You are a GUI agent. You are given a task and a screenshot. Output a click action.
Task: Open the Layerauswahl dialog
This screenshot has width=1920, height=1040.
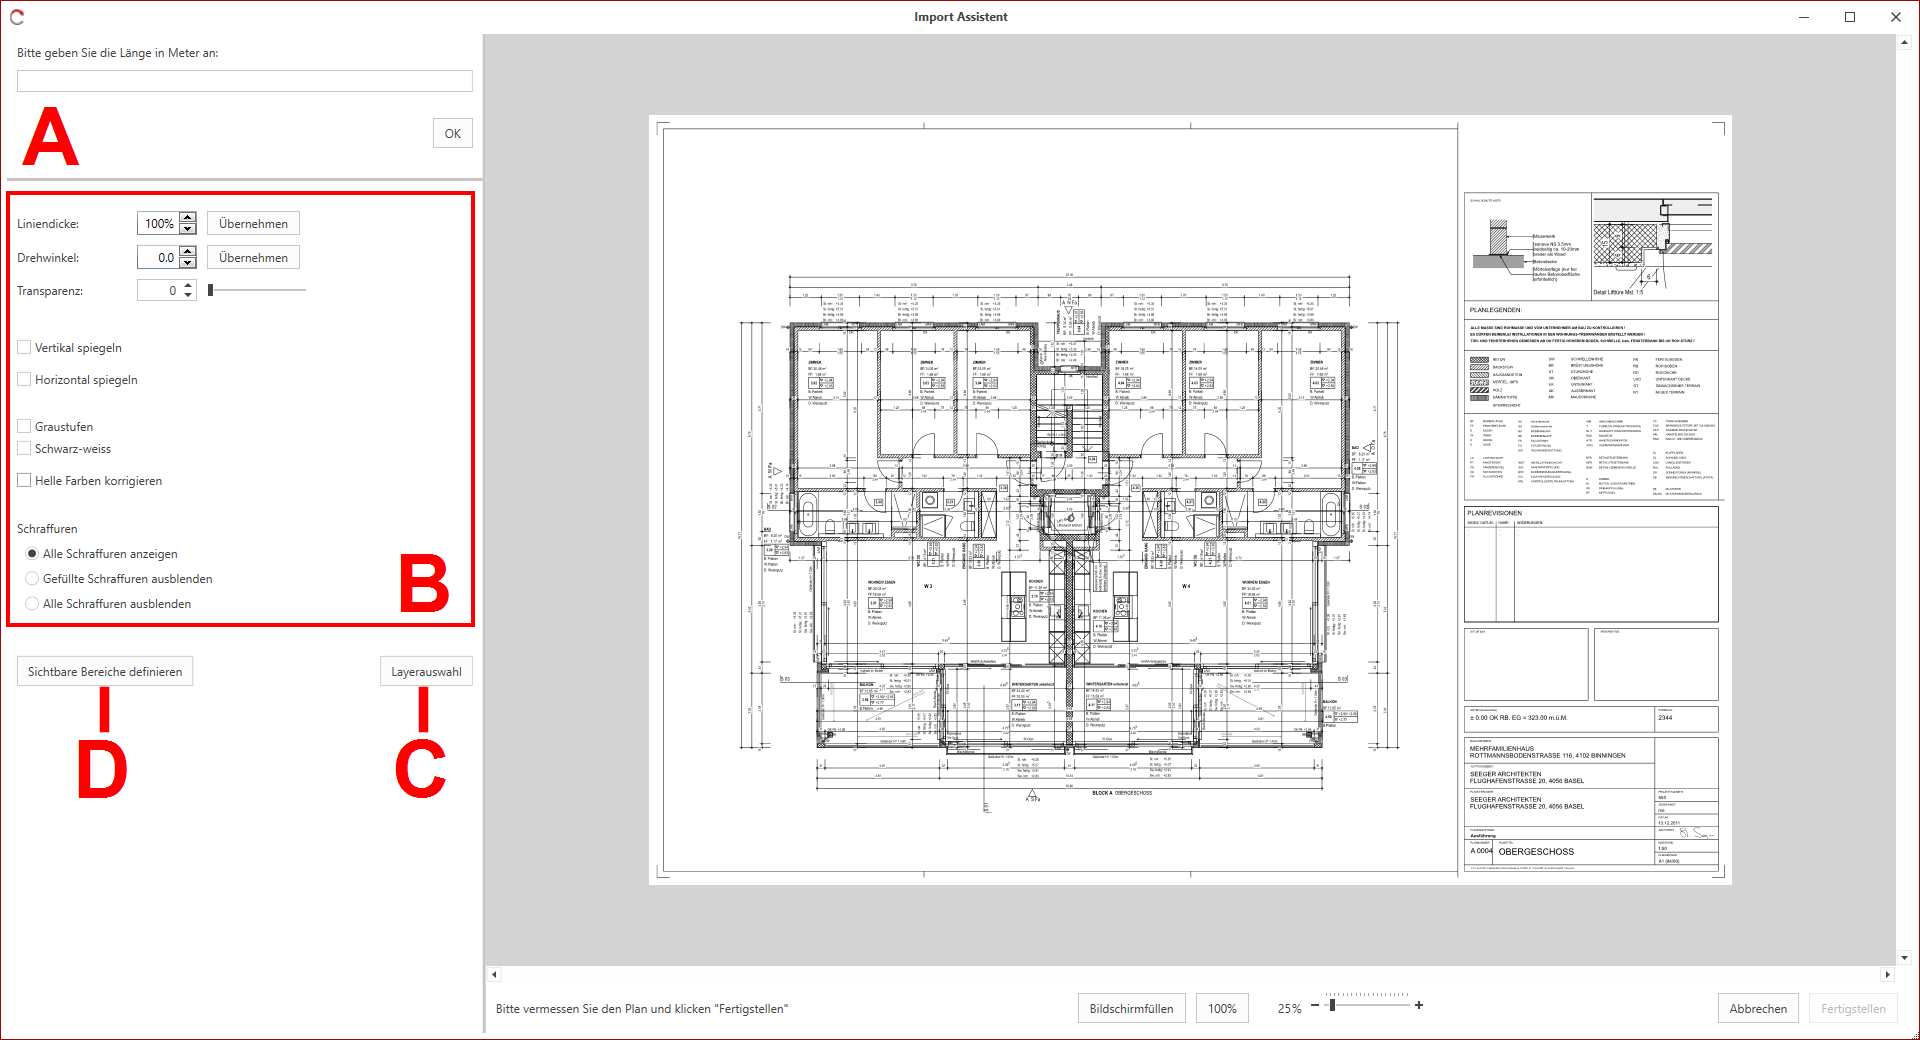pos(426,672)
